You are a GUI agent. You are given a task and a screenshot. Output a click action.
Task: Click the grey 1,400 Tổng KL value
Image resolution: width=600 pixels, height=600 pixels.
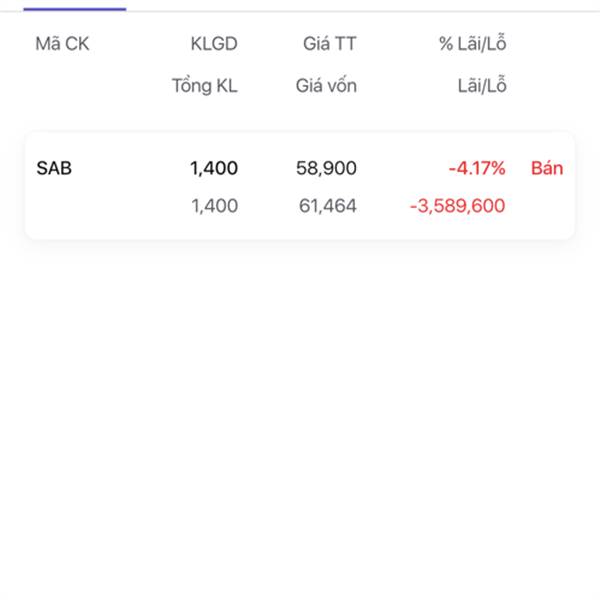coord(214,206)
